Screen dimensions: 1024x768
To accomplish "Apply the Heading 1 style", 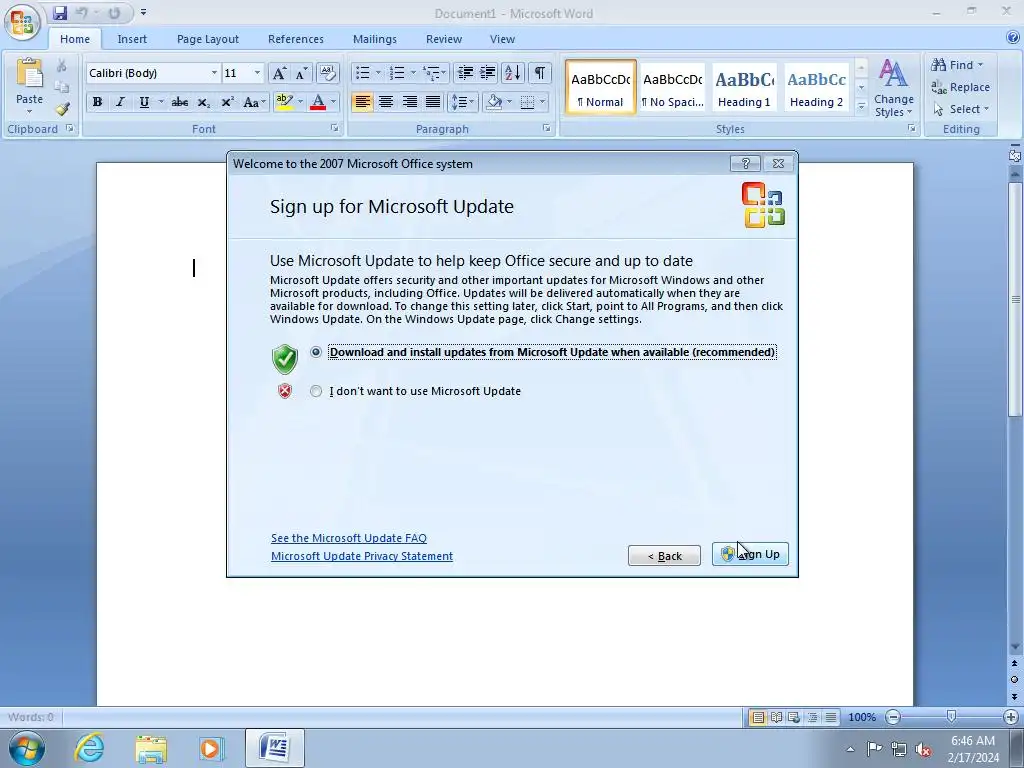I will click(x=744, y=88).
